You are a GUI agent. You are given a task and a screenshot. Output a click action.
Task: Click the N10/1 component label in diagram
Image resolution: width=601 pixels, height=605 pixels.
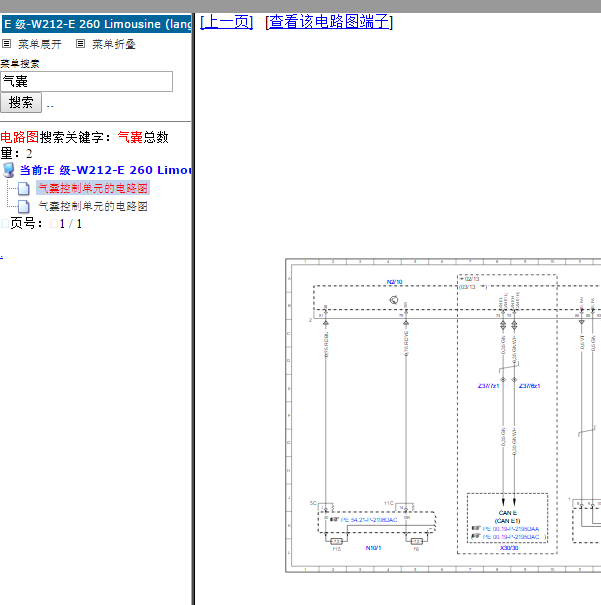tap(373, 548)
